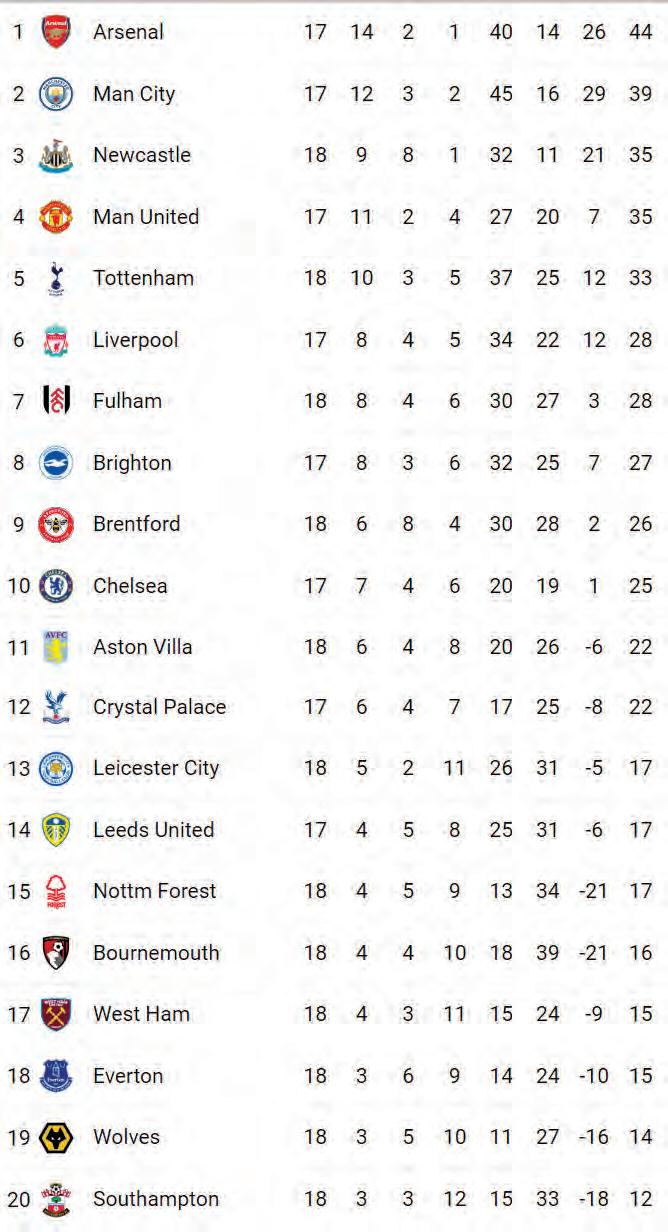
Task: Open the Crystal Palace team link
Action: [160, 708]
